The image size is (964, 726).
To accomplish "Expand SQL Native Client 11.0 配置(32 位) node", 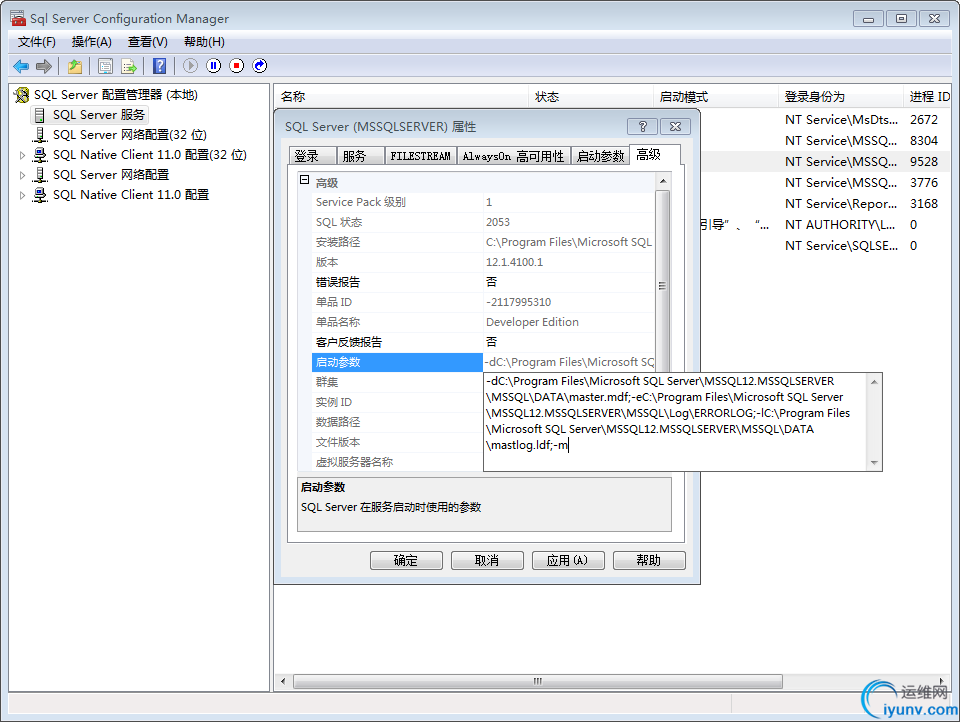I will (x=22, y=156).
